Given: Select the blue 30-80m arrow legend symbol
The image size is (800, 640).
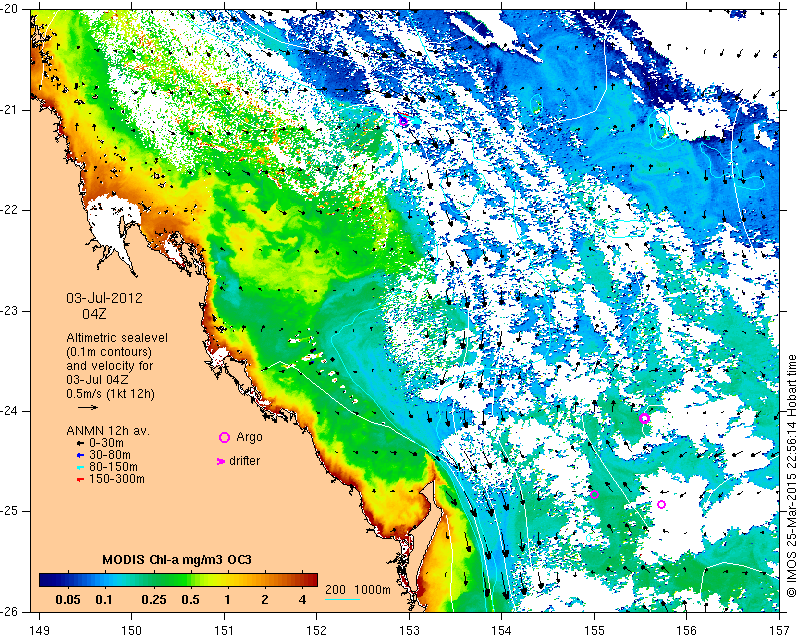Looking at the screenshot, I should [x=80, y=455].
